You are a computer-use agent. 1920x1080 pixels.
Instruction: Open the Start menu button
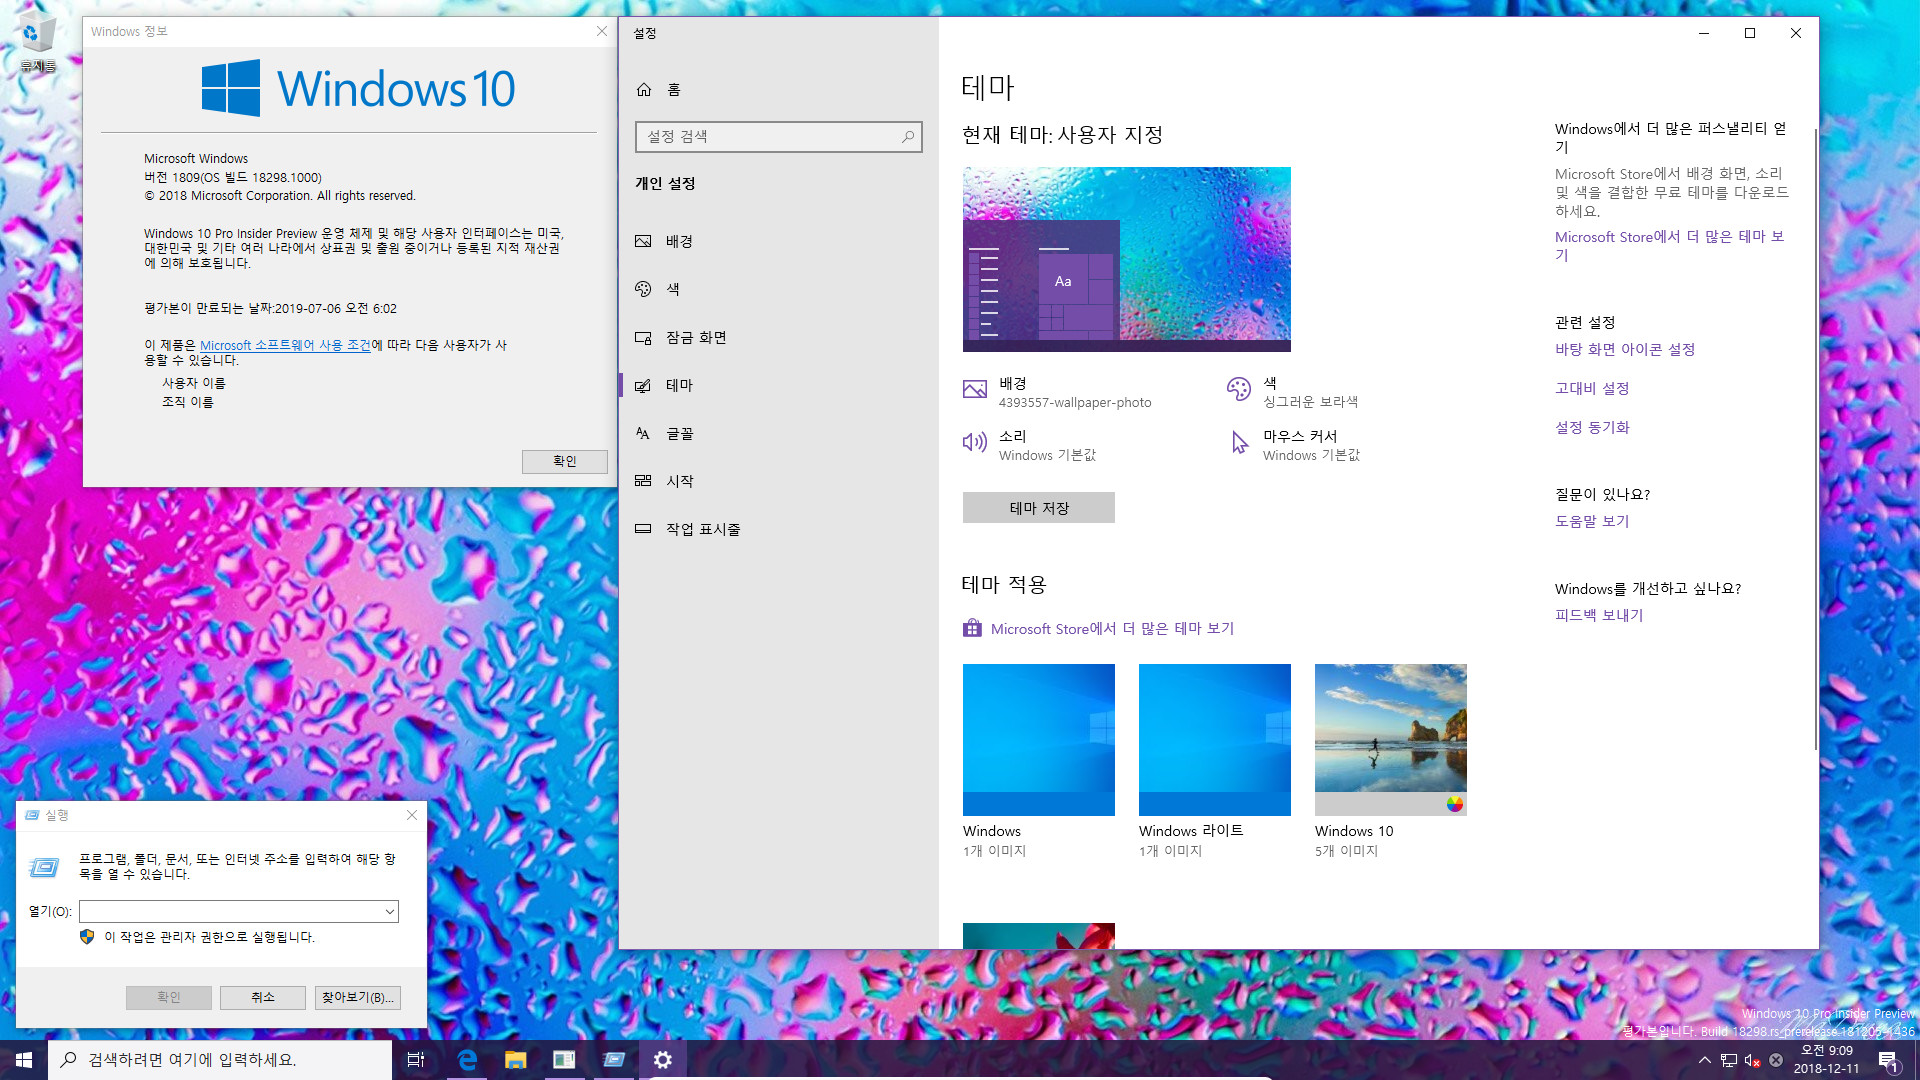[24, 1060]
